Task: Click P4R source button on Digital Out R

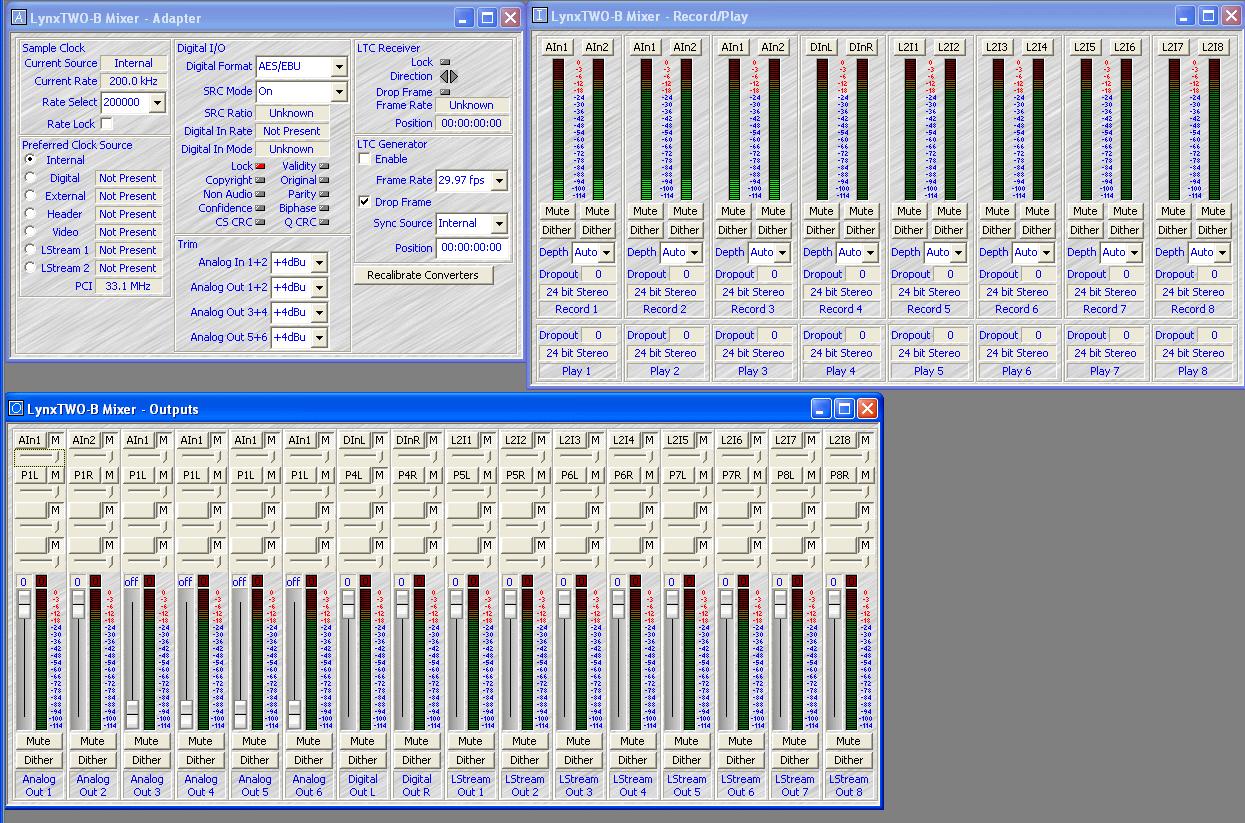Action: (408, 475)
